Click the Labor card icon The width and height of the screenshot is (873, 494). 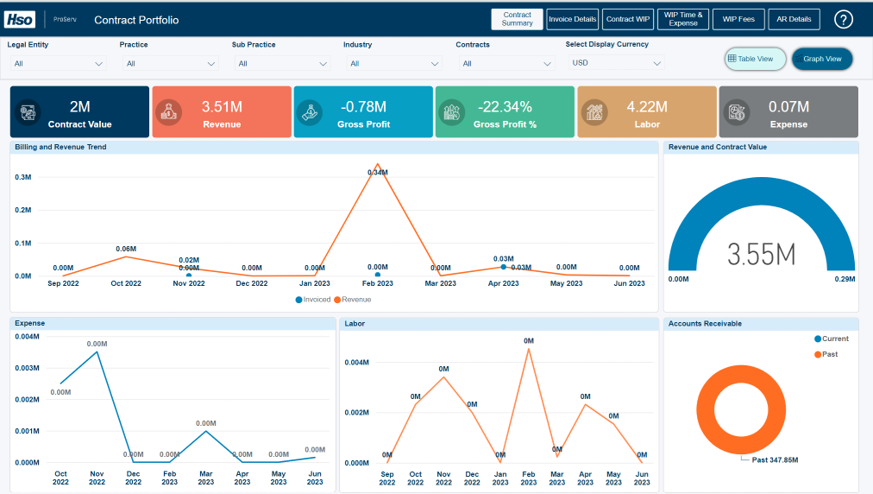[595, 112]
